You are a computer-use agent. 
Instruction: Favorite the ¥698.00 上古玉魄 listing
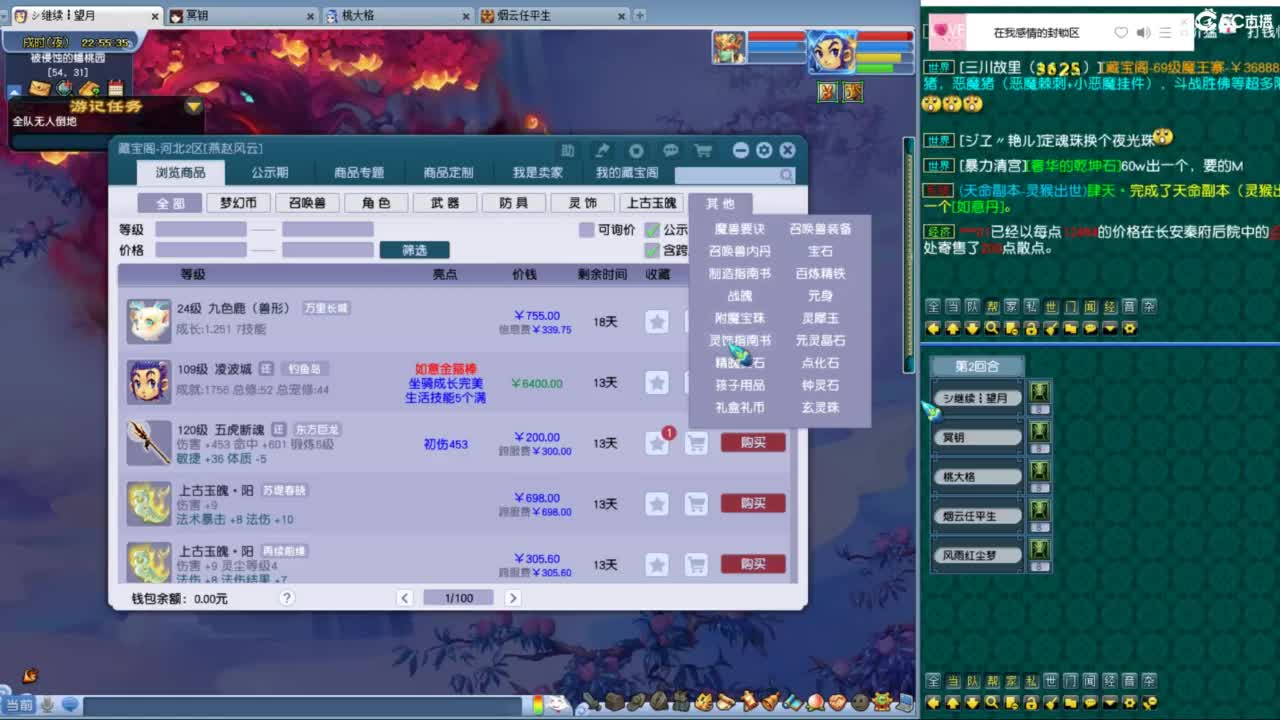tap(657, 504)
